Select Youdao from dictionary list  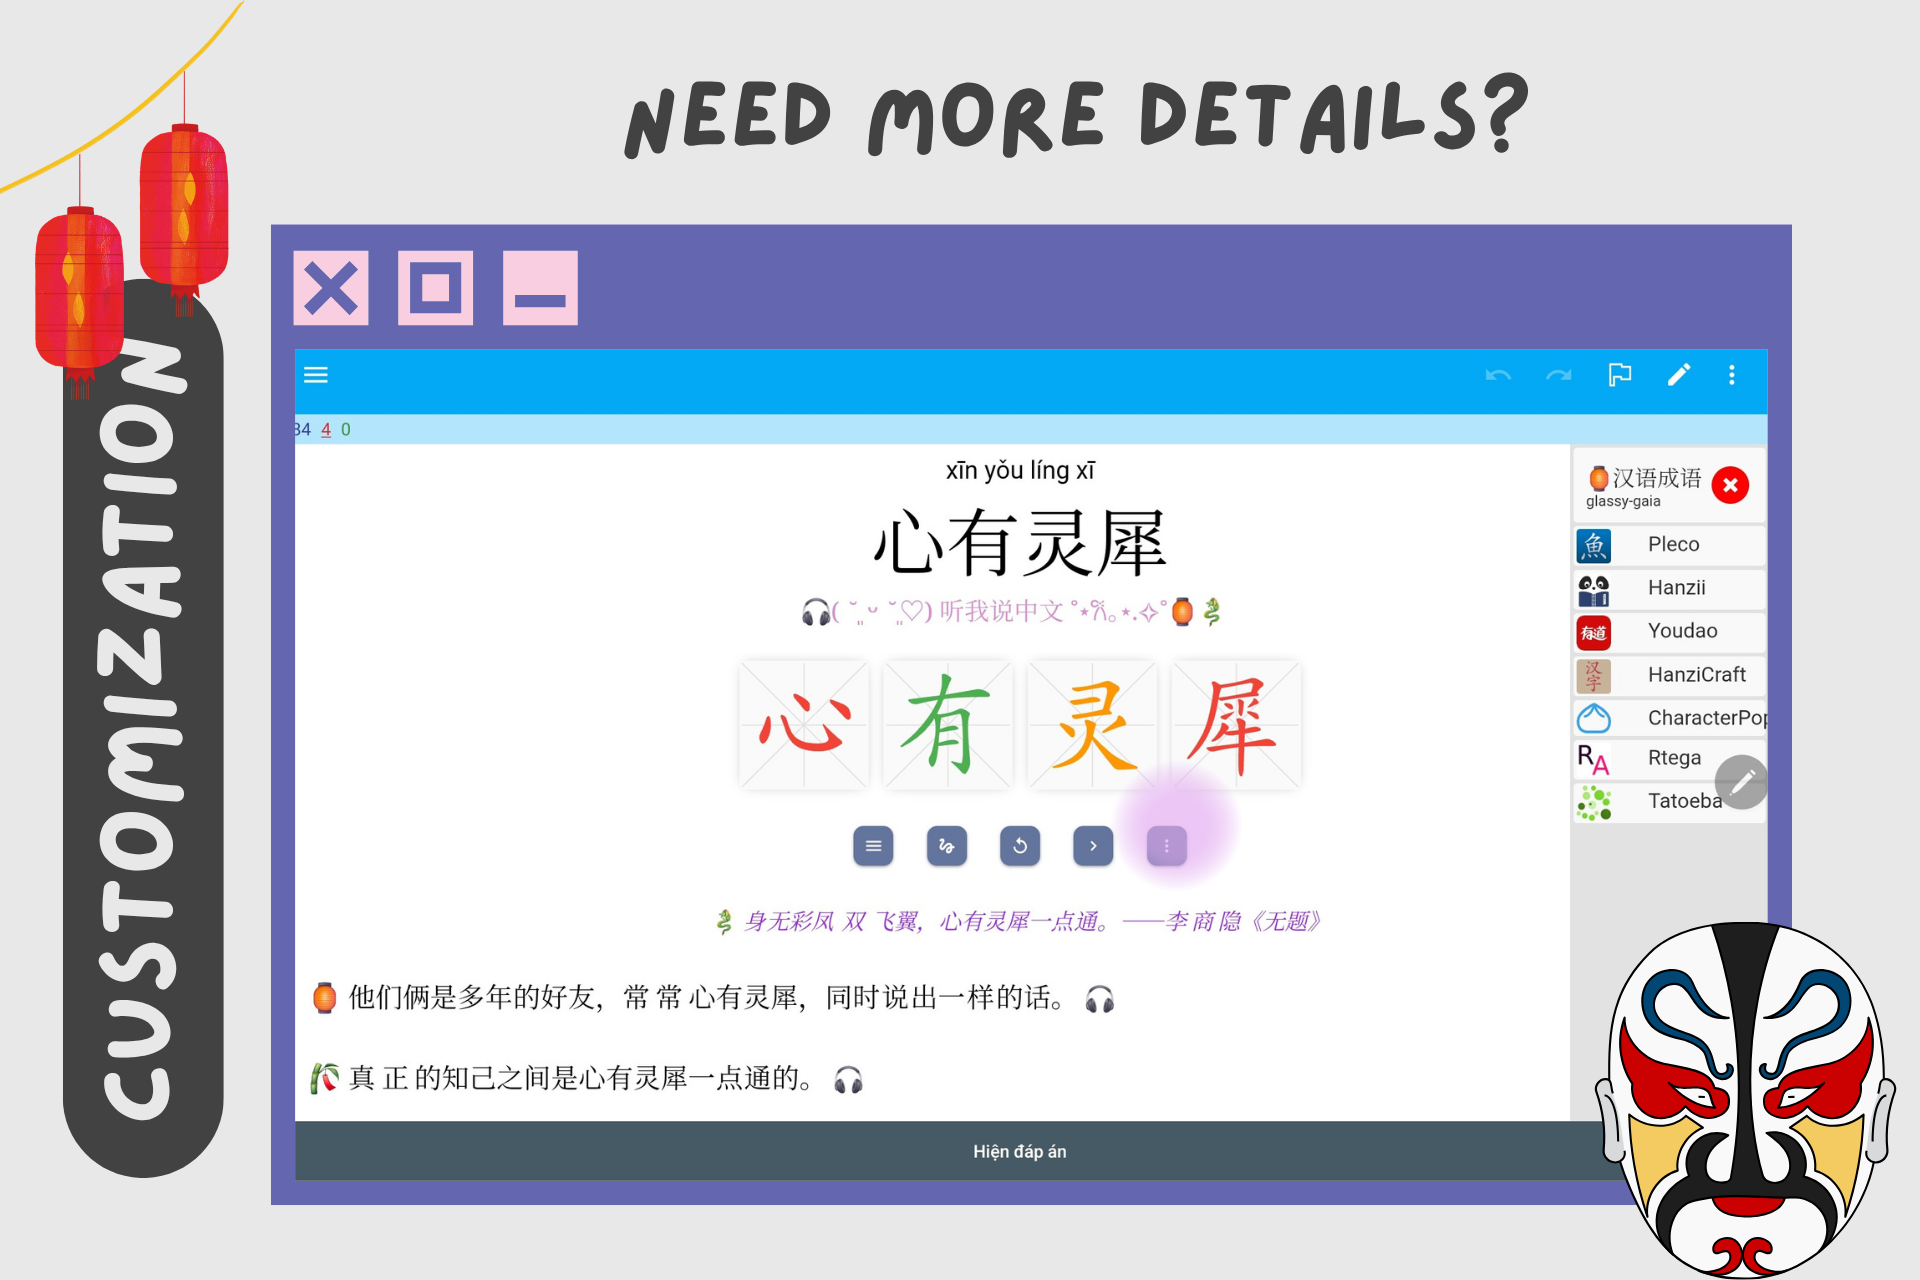1681,631
